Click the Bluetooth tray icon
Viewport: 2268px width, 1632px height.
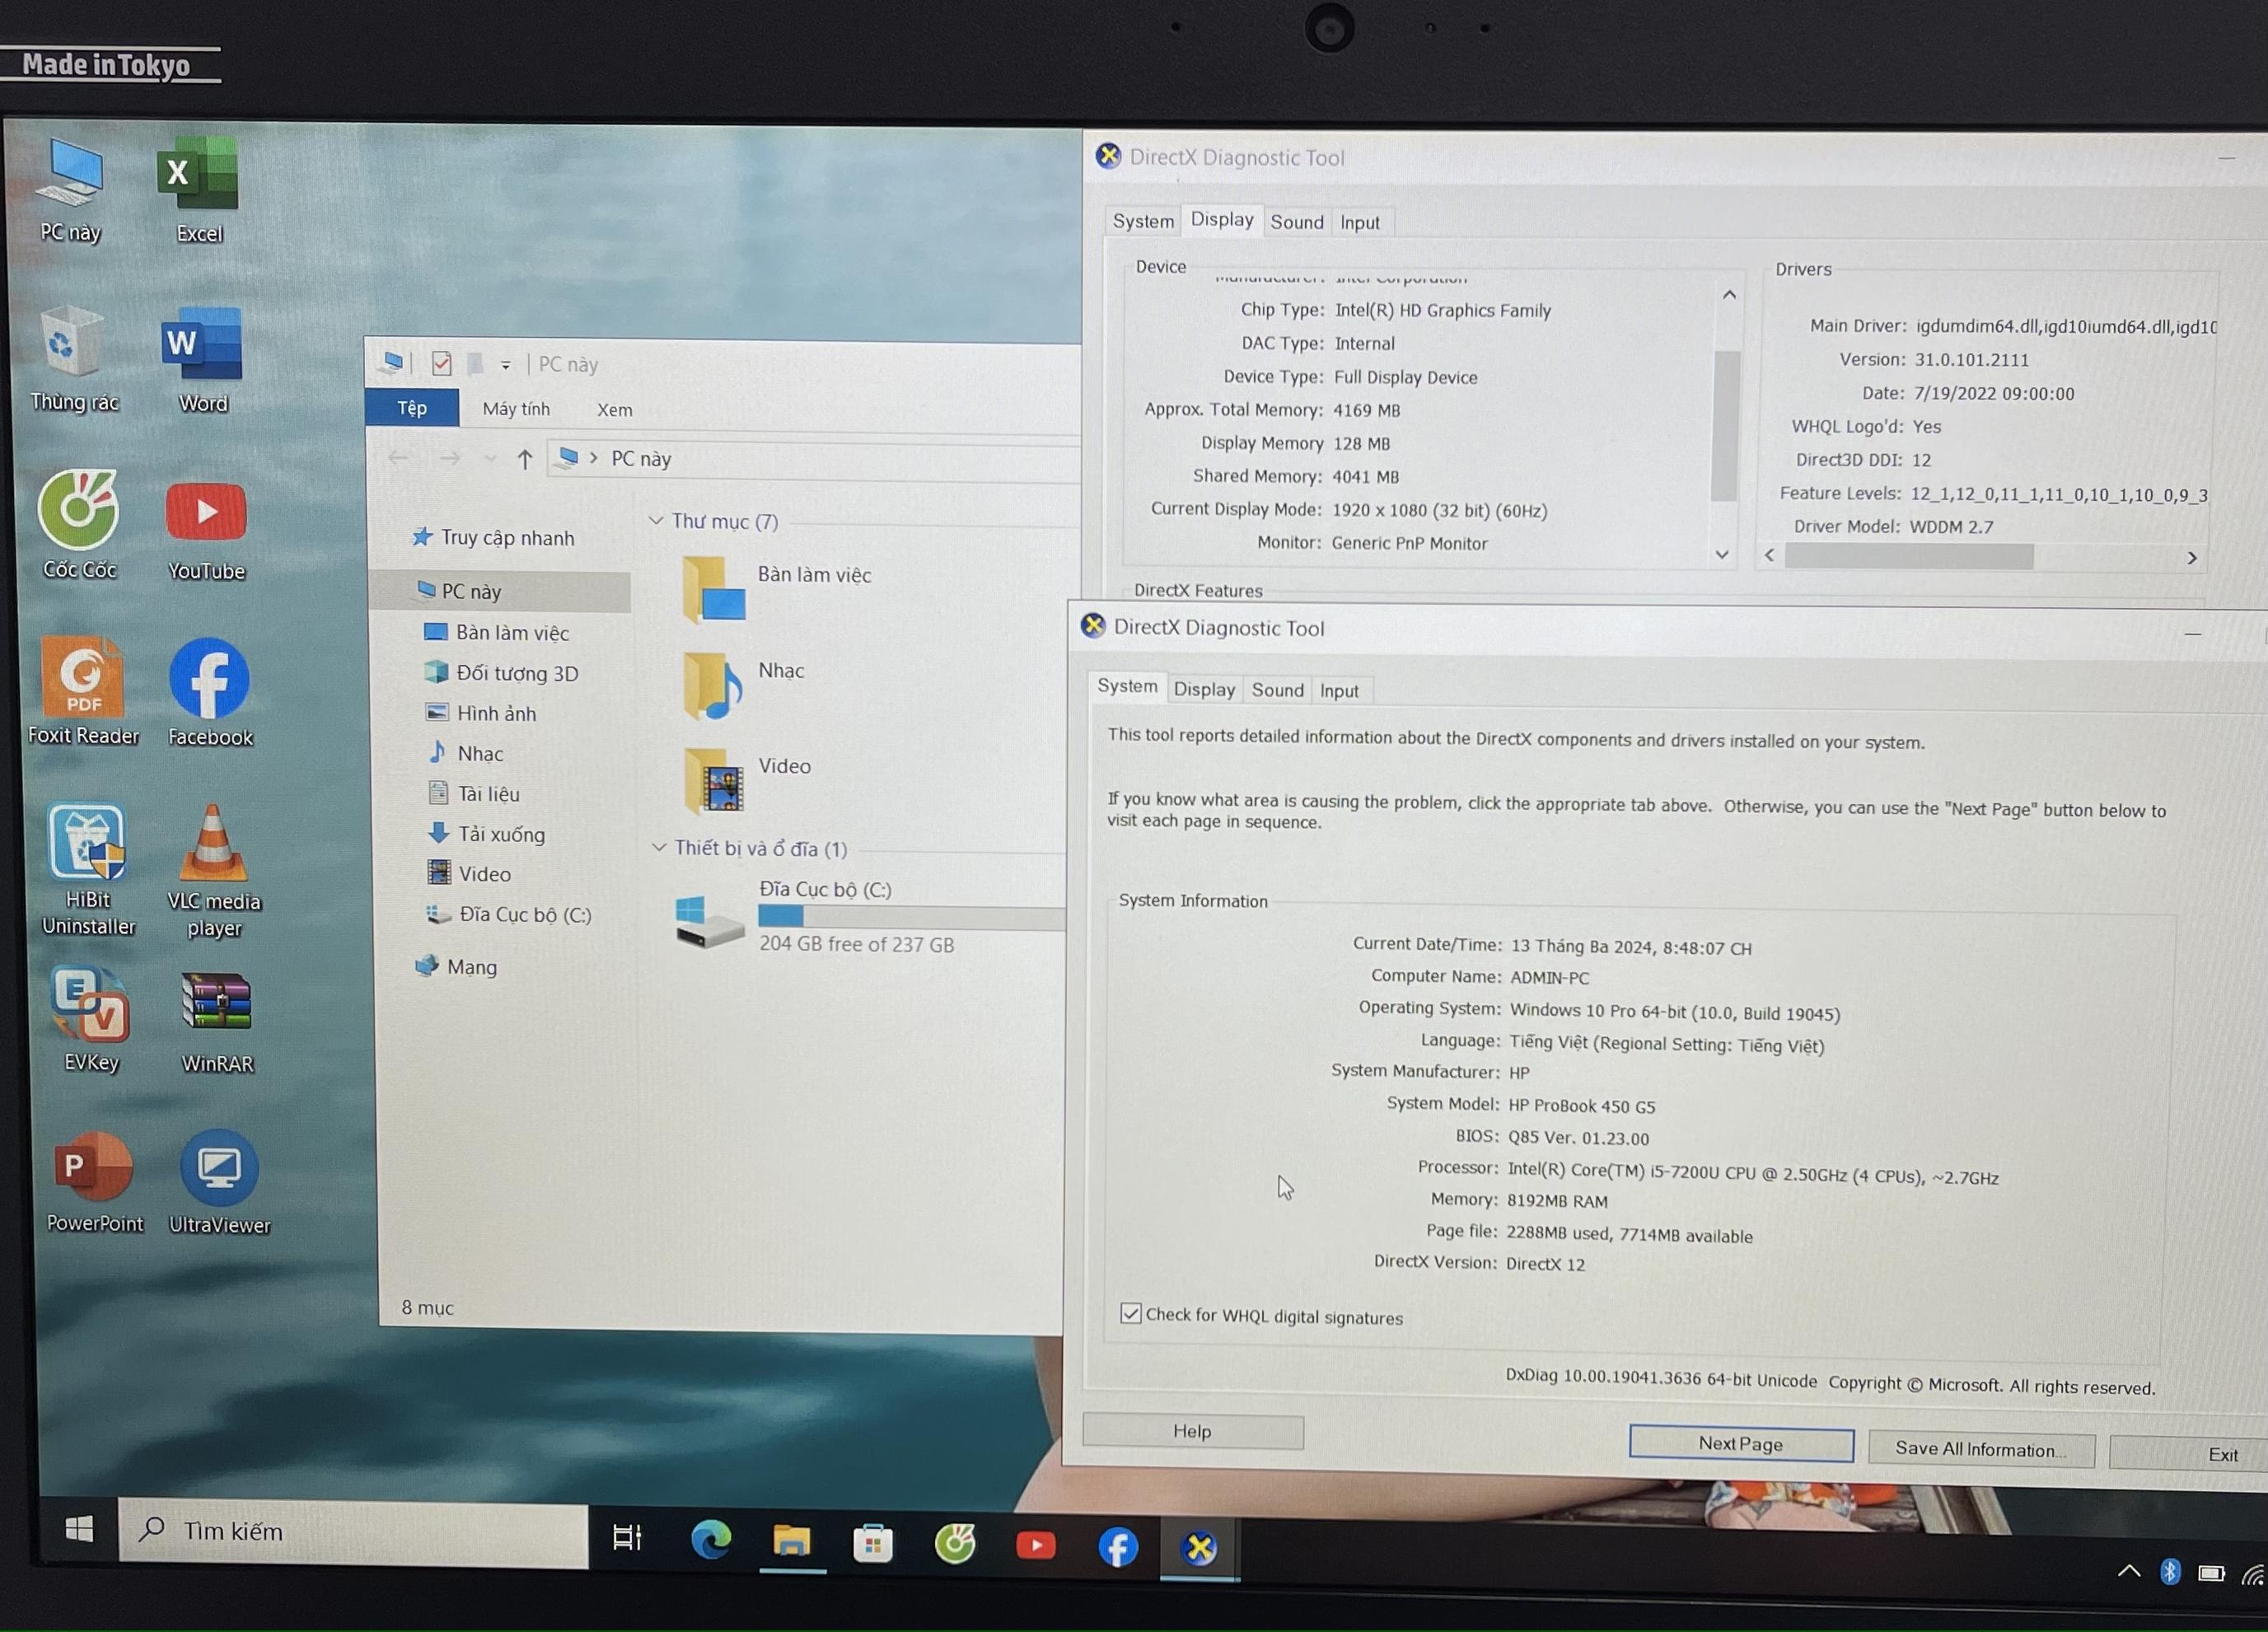click(2170, 1572)
